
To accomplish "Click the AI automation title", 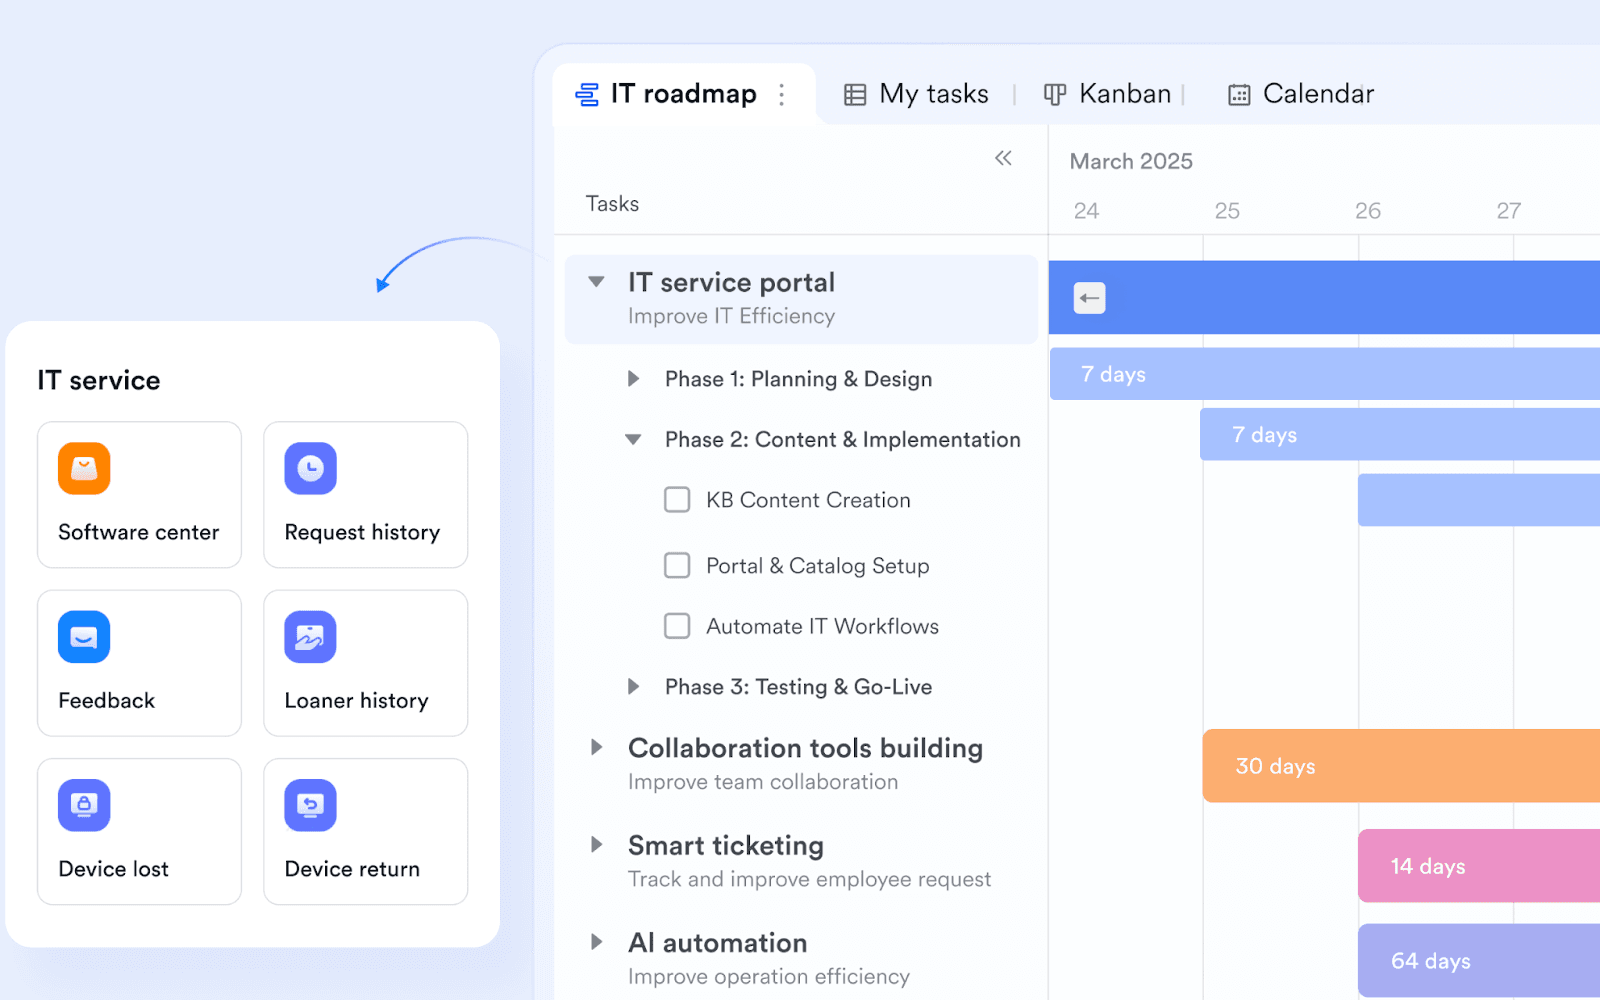I will (718, 943).
